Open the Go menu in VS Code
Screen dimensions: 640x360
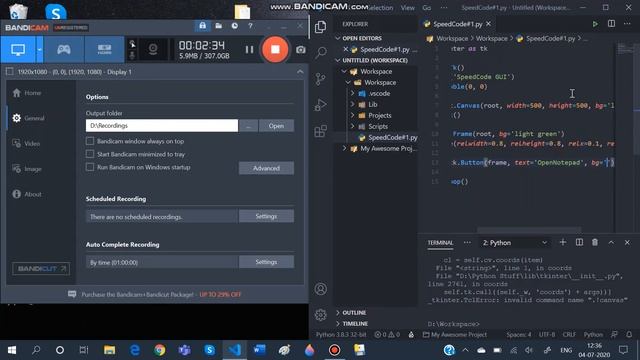[x=427, y=8]
